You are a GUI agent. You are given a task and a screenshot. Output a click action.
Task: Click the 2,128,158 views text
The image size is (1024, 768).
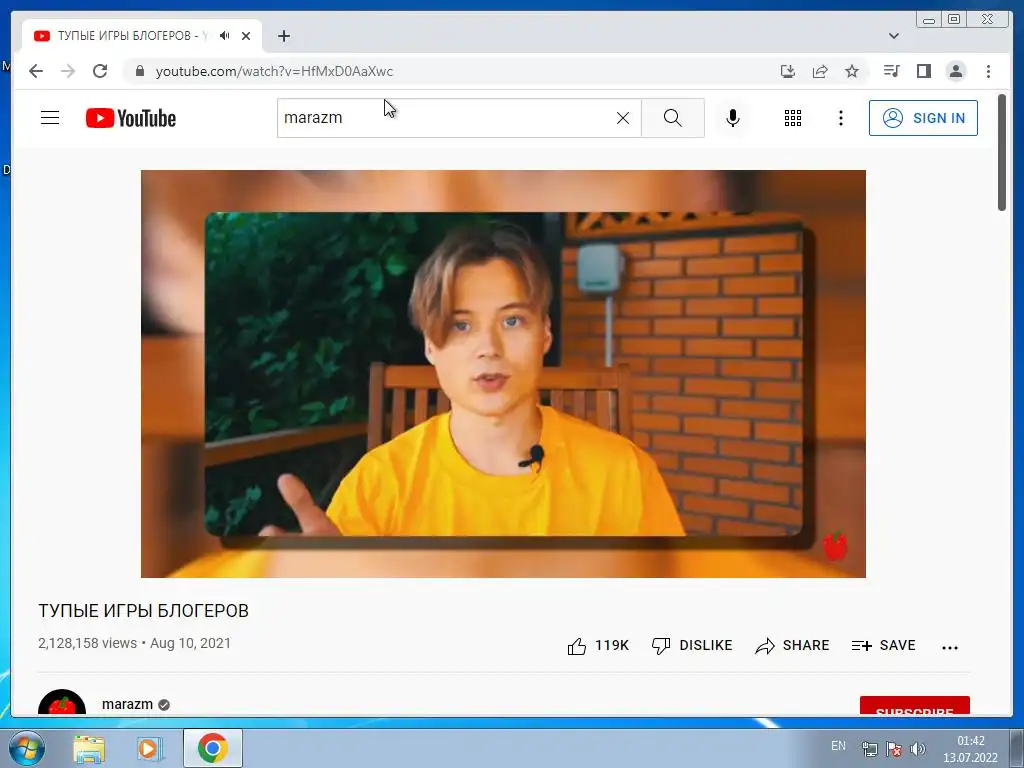[88, 643]
